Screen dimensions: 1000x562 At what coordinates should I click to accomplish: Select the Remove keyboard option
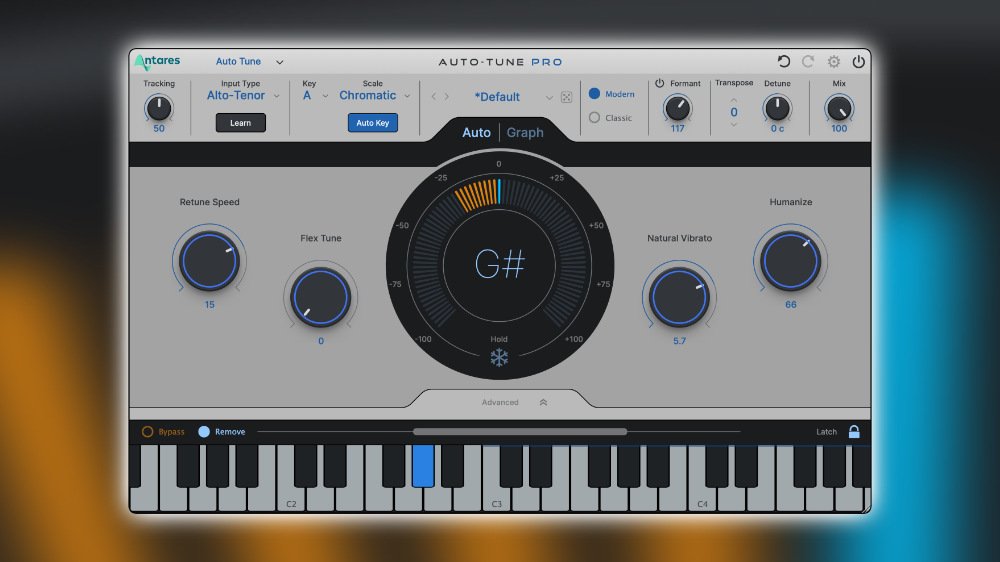click(204, 432)
